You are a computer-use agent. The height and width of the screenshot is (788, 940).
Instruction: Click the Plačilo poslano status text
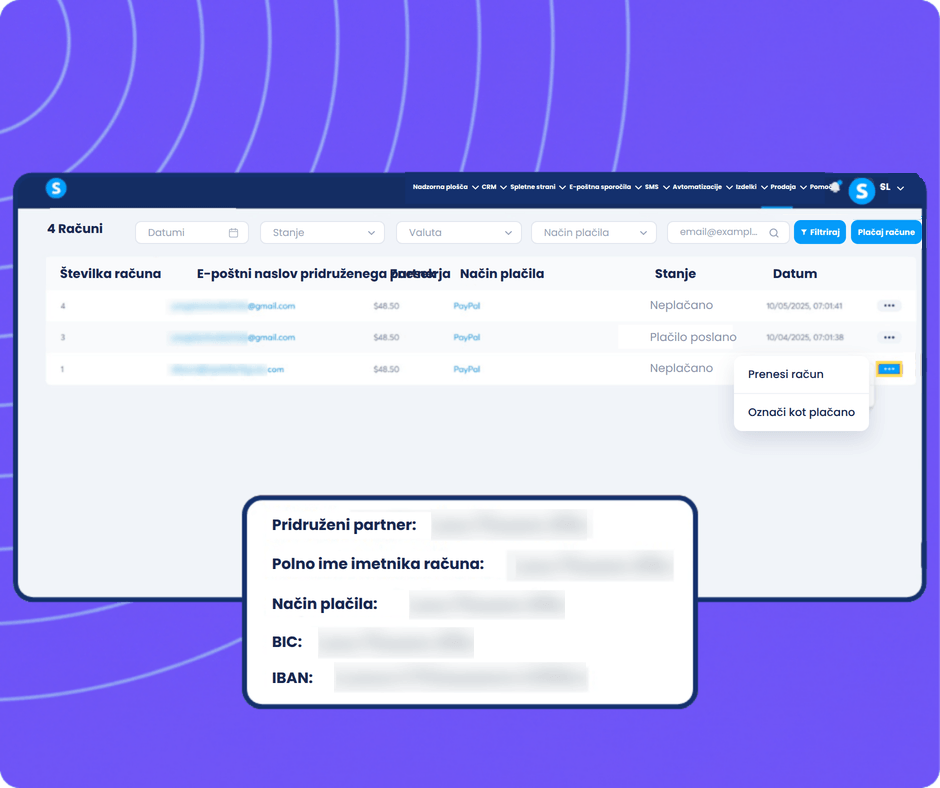tap(693, 337)
